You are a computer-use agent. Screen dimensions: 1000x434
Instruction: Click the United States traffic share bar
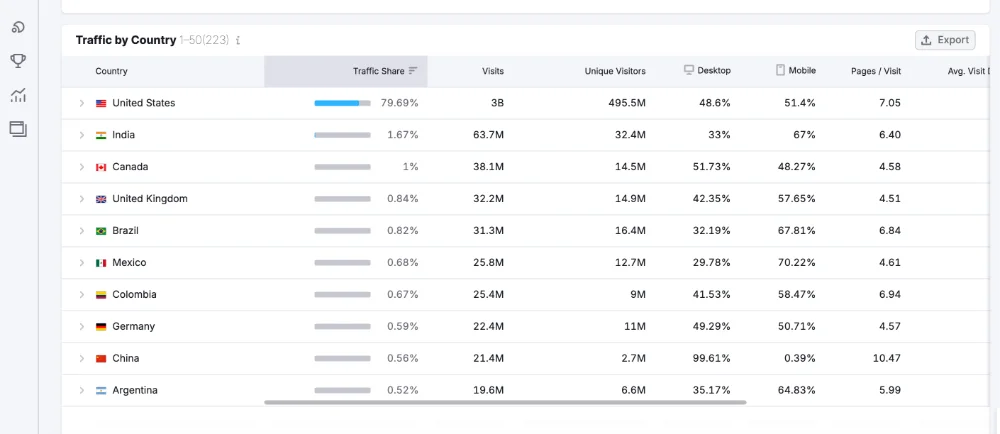(x=342, y=103)
